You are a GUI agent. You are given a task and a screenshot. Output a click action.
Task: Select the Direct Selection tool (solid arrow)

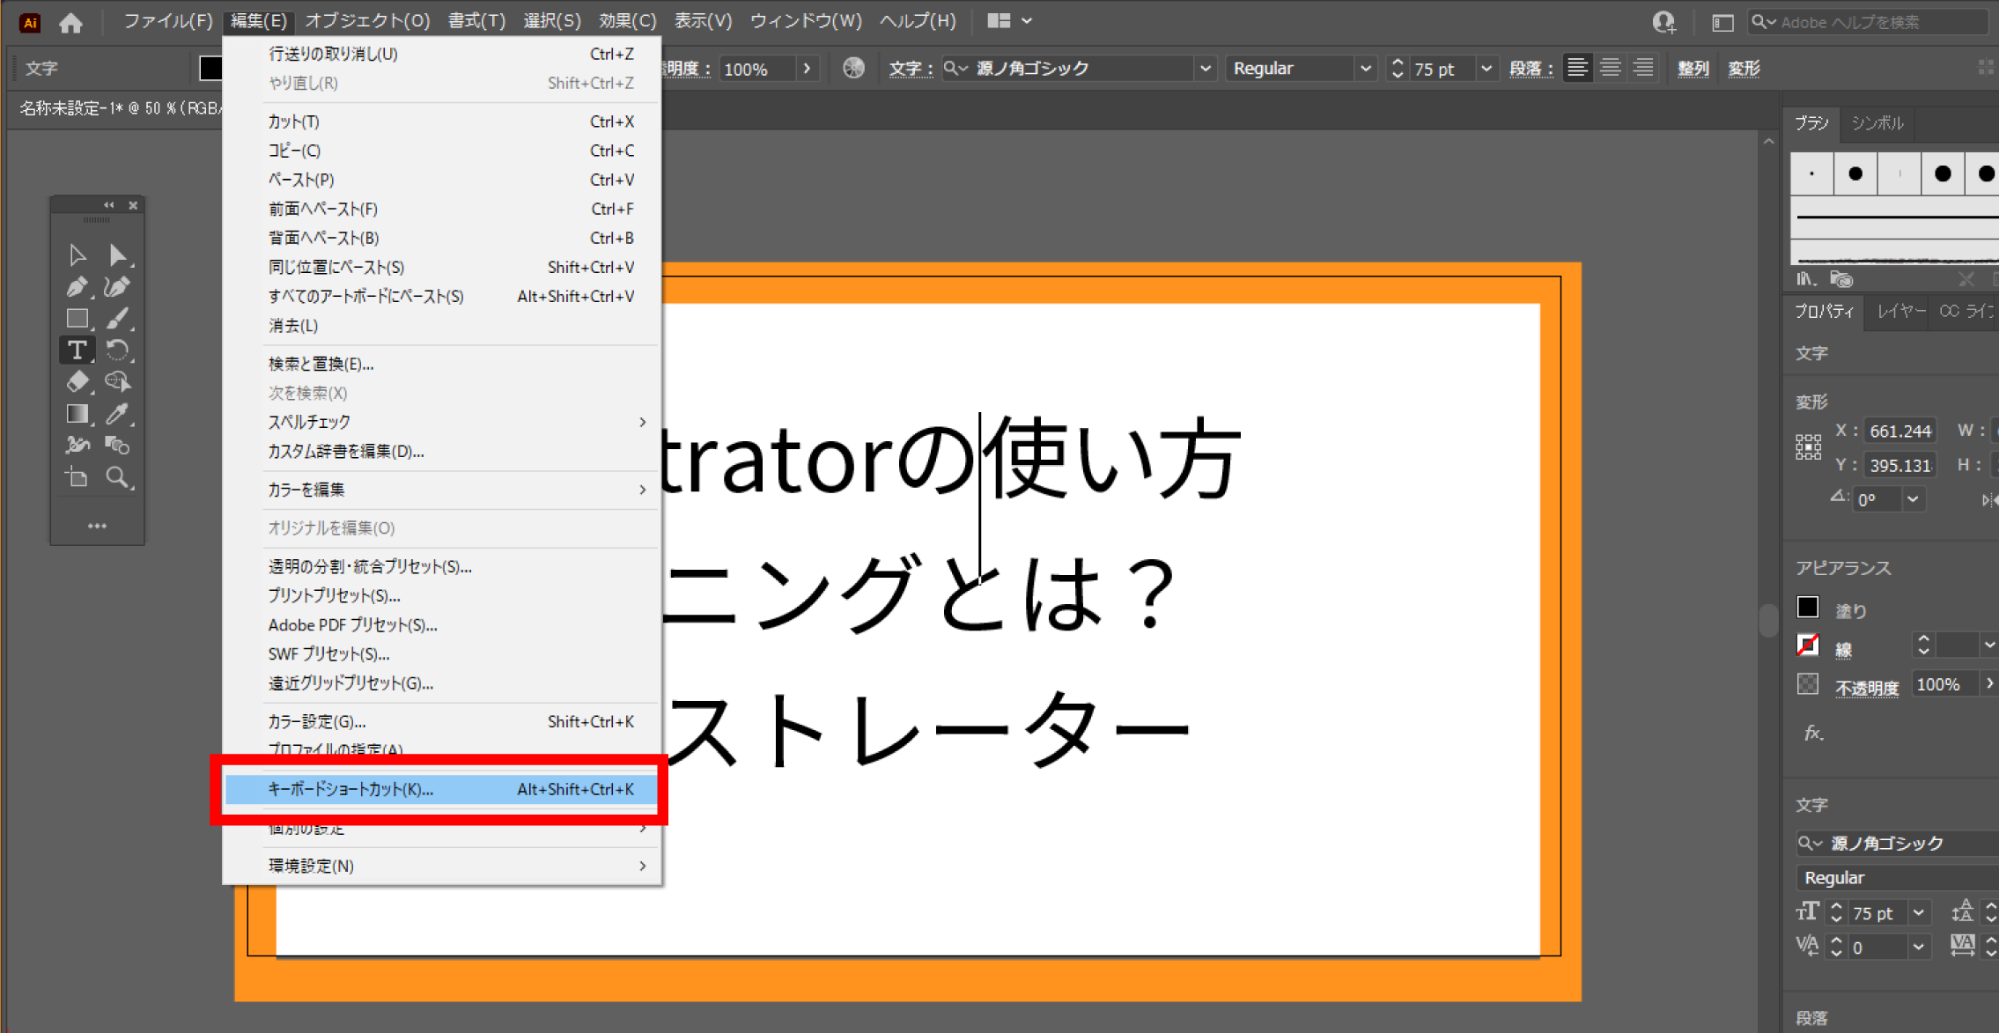(x=118, y=255)
